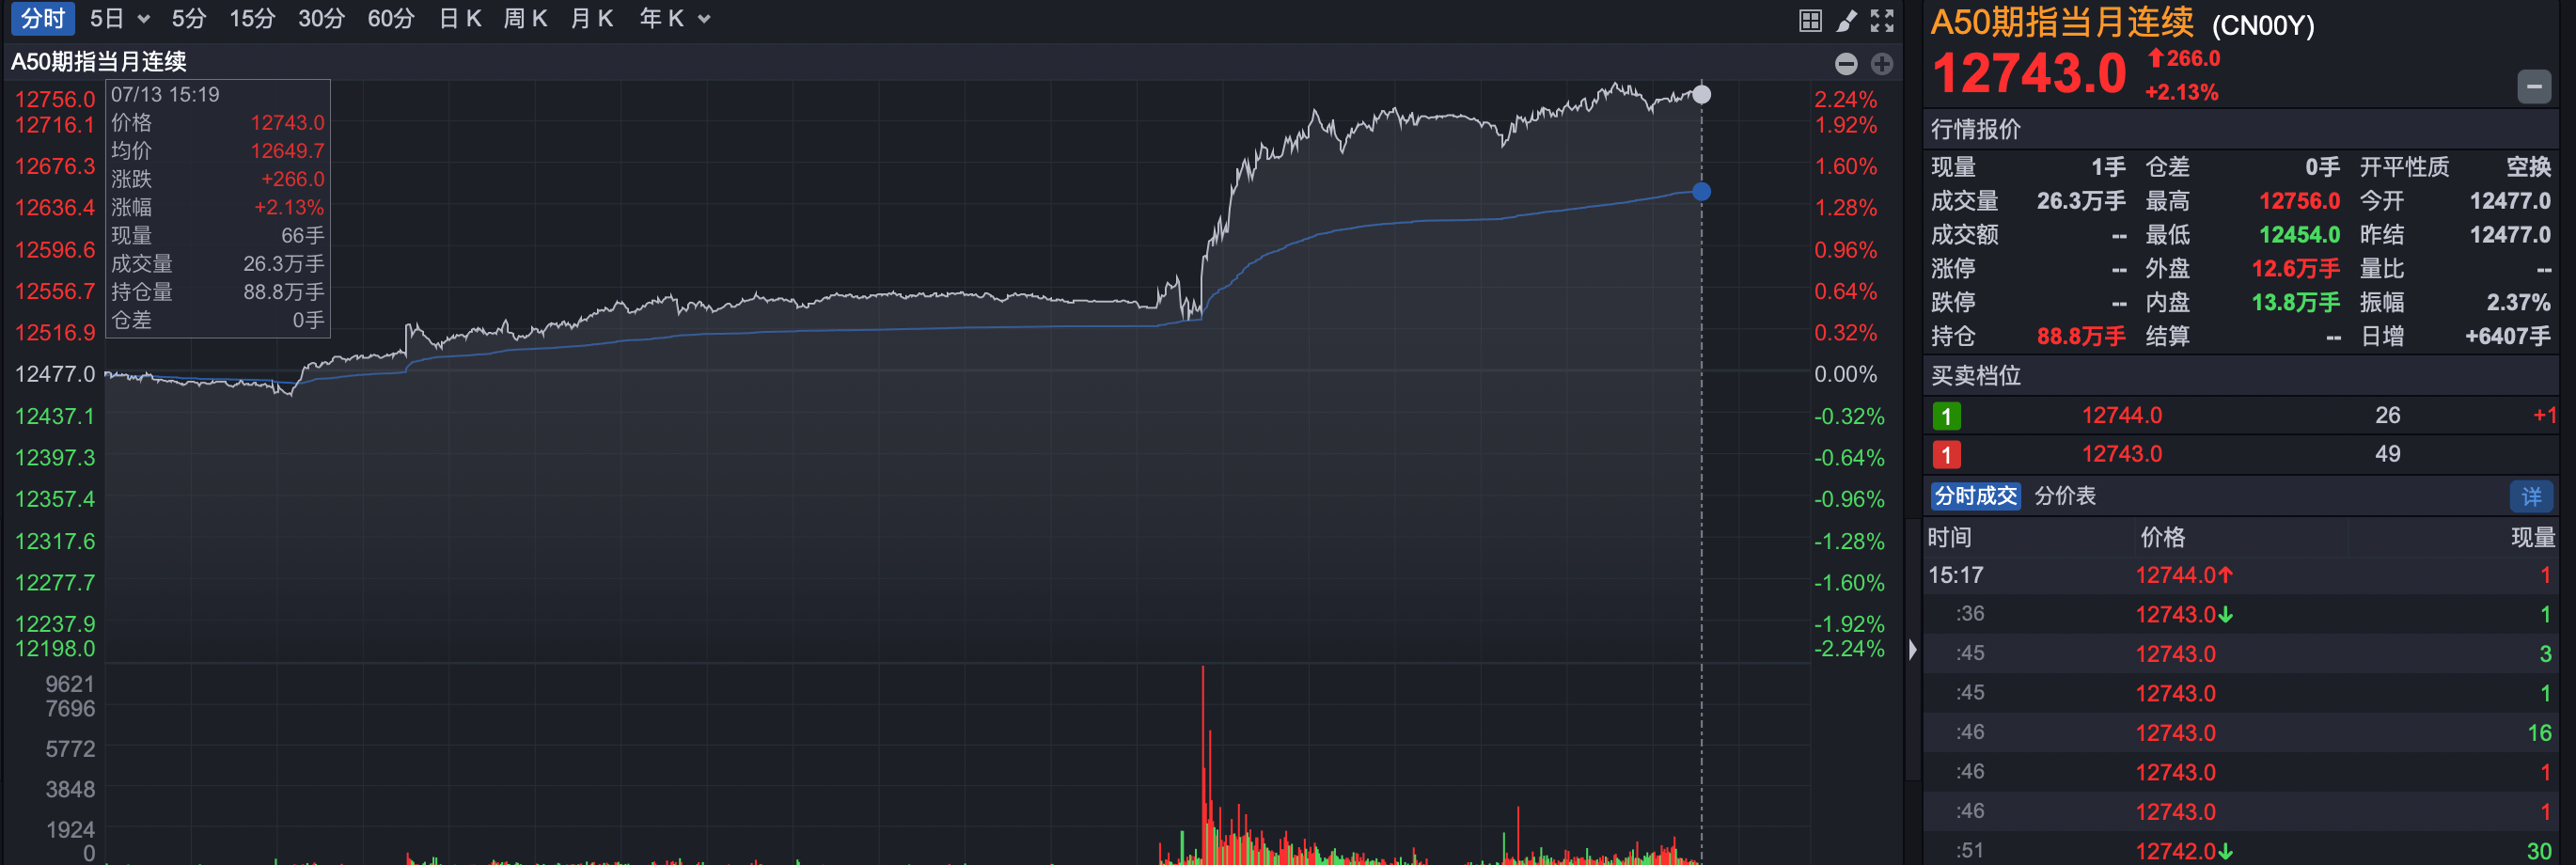Zoom out chart with minus icon

click(1846, 64)
